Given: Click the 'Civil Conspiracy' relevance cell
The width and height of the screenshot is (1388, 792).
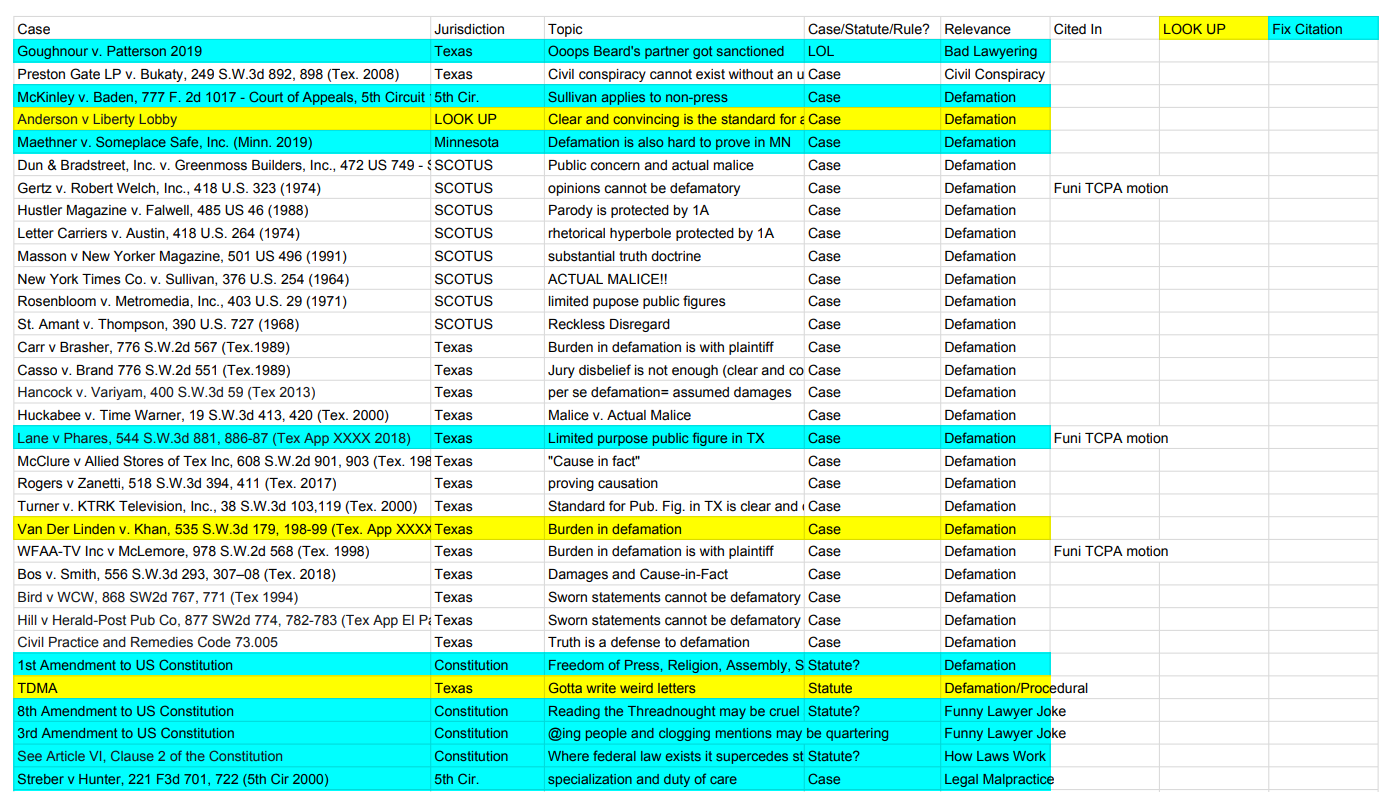Looking at the screenshot, I should click(995, 74).
